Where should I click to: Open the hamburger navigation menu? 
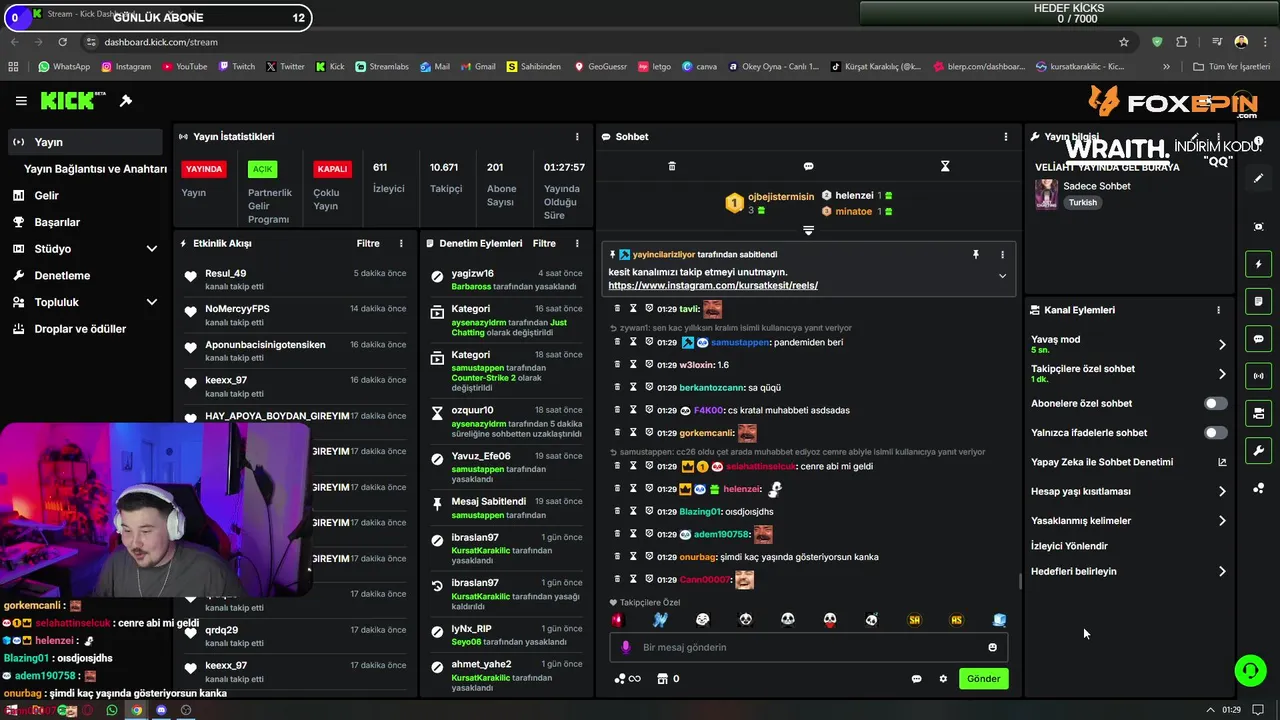tap(21, 101)
